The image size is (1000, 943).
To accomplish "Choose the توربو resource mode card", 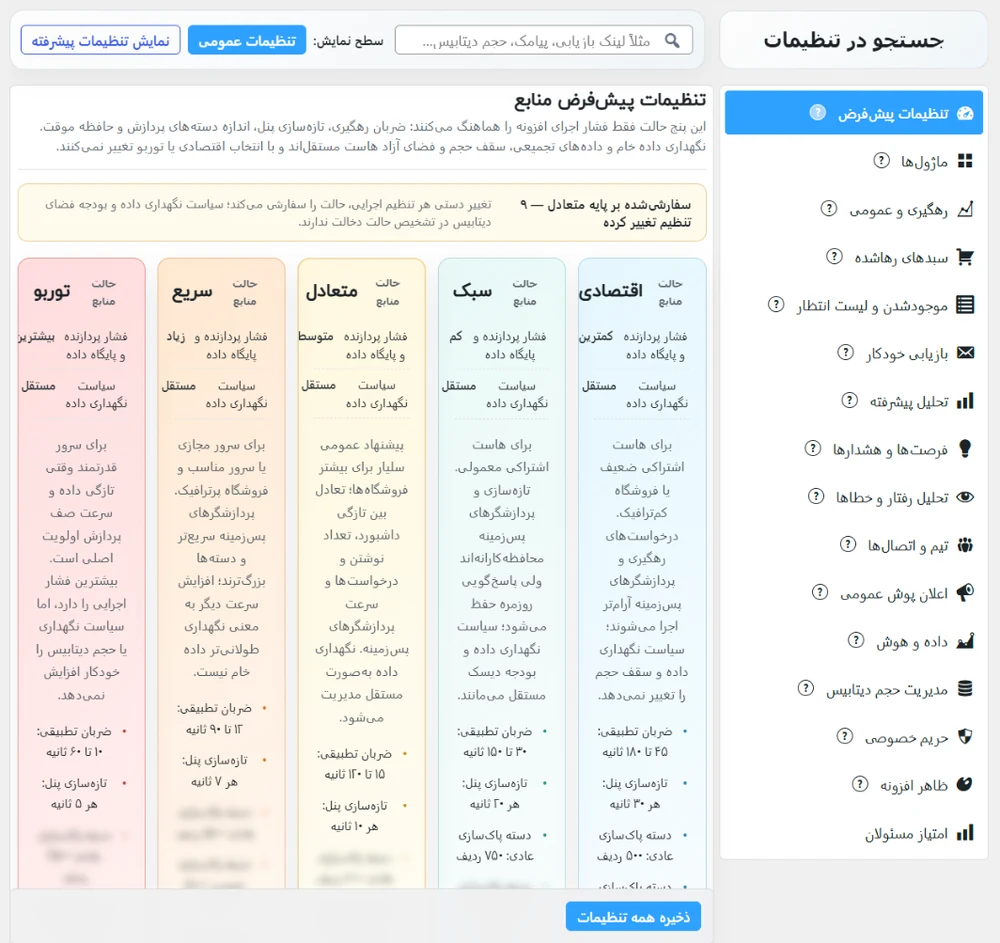I will 82,574.
